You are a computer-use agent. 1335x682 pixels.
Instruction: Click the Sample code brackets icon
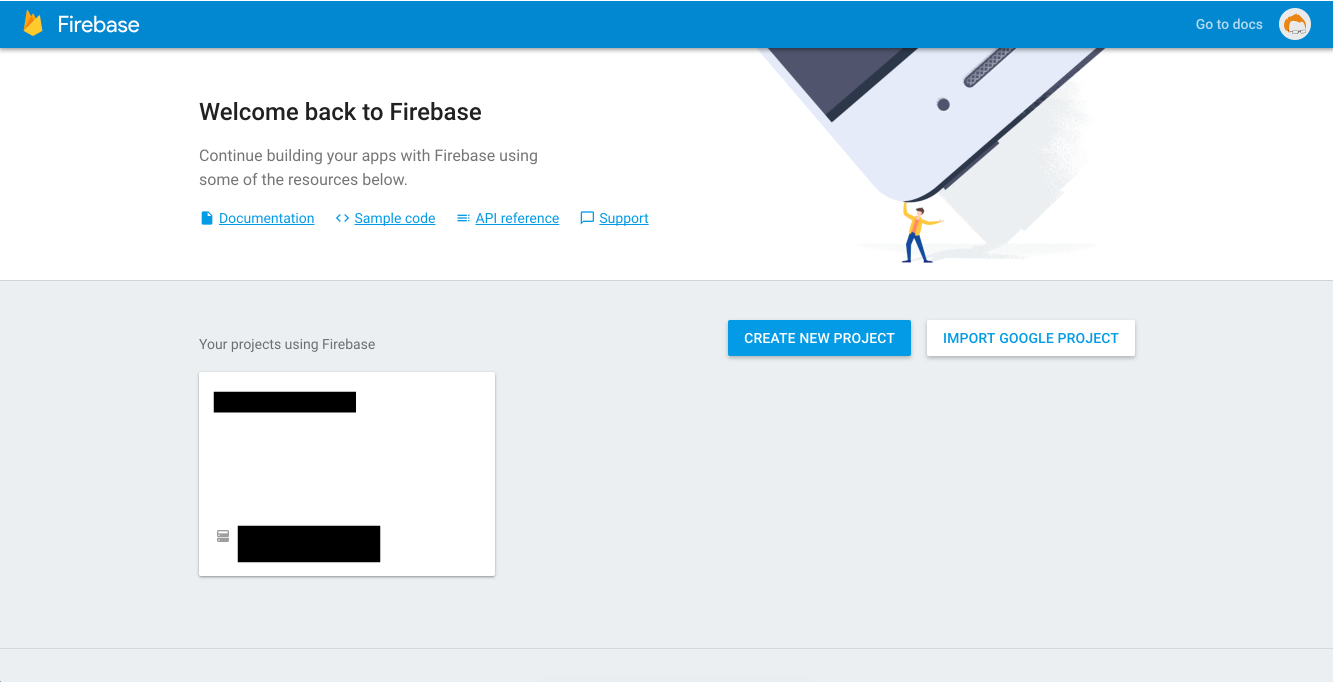click(342, 218)
